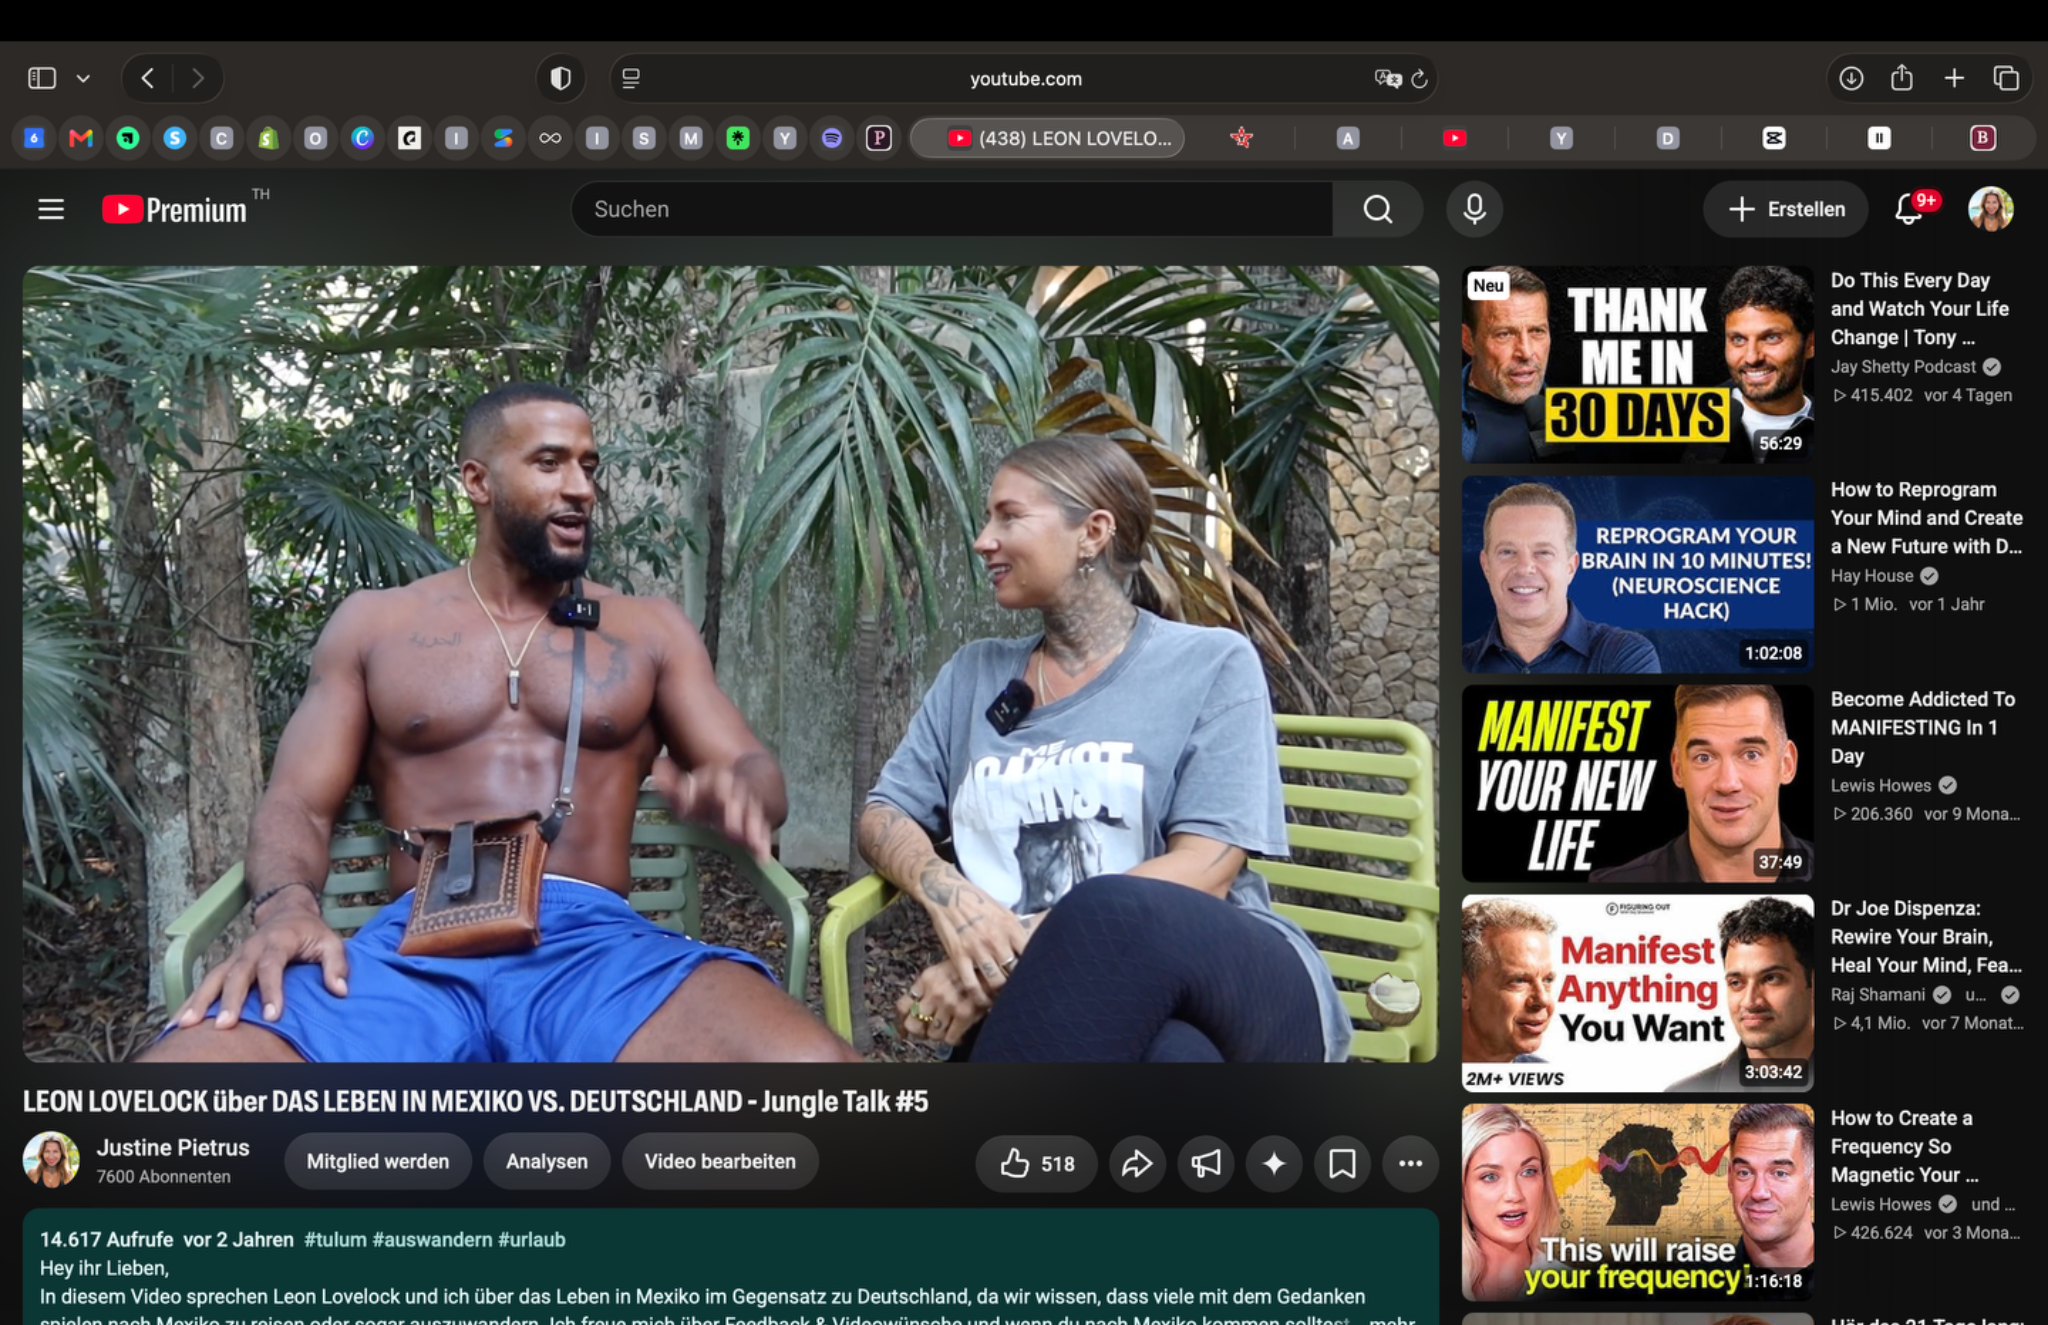Open MANIFEST YOUR NEW LIFE thumbnail
Screen dimensions: 2048x1325
coord(1637,783)
